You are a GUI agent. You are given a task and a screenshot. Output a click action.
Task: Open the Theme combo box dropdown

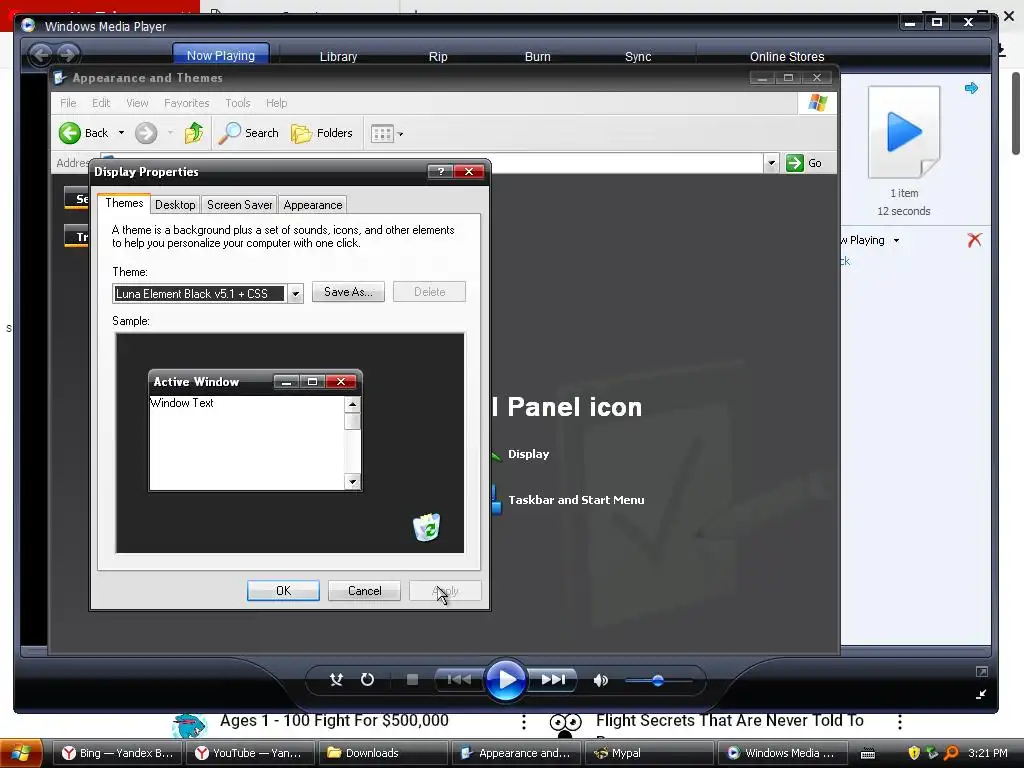pos(295,294)
